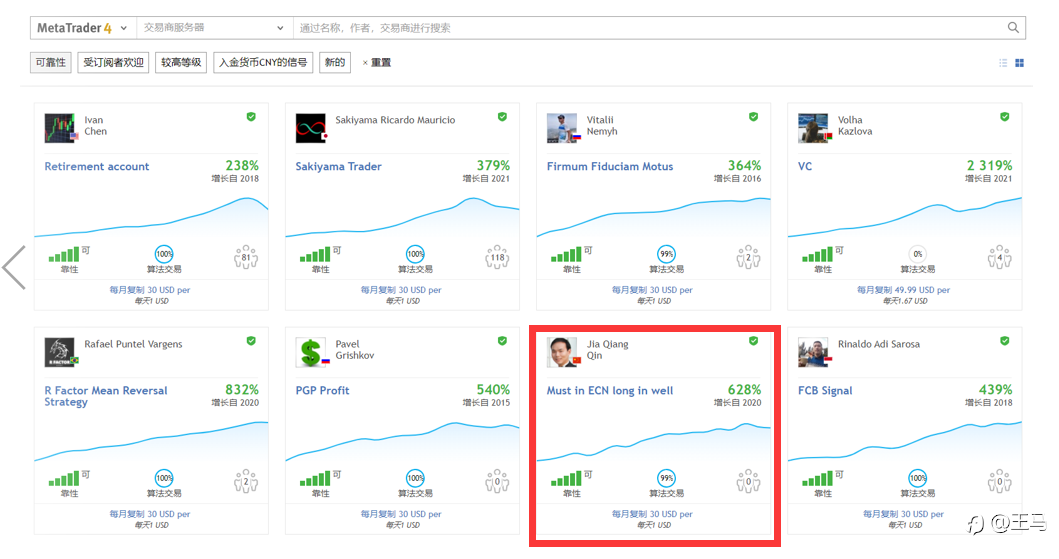Open Must in ECN long in well

[610, 390]
